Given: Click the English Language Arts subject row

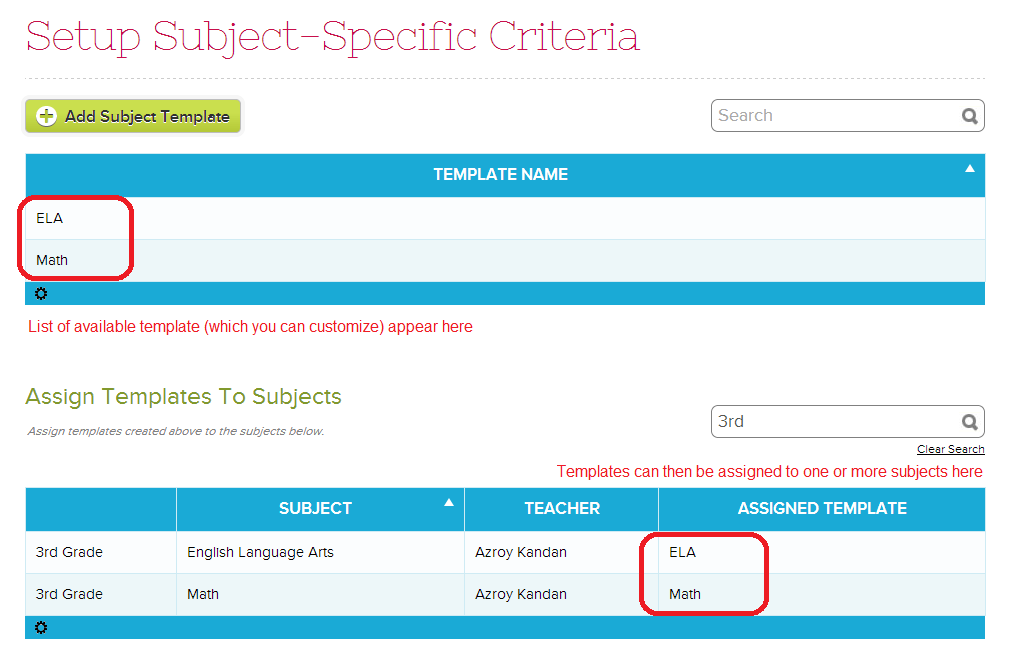Looking at the screenshot, I should (260, 552).
